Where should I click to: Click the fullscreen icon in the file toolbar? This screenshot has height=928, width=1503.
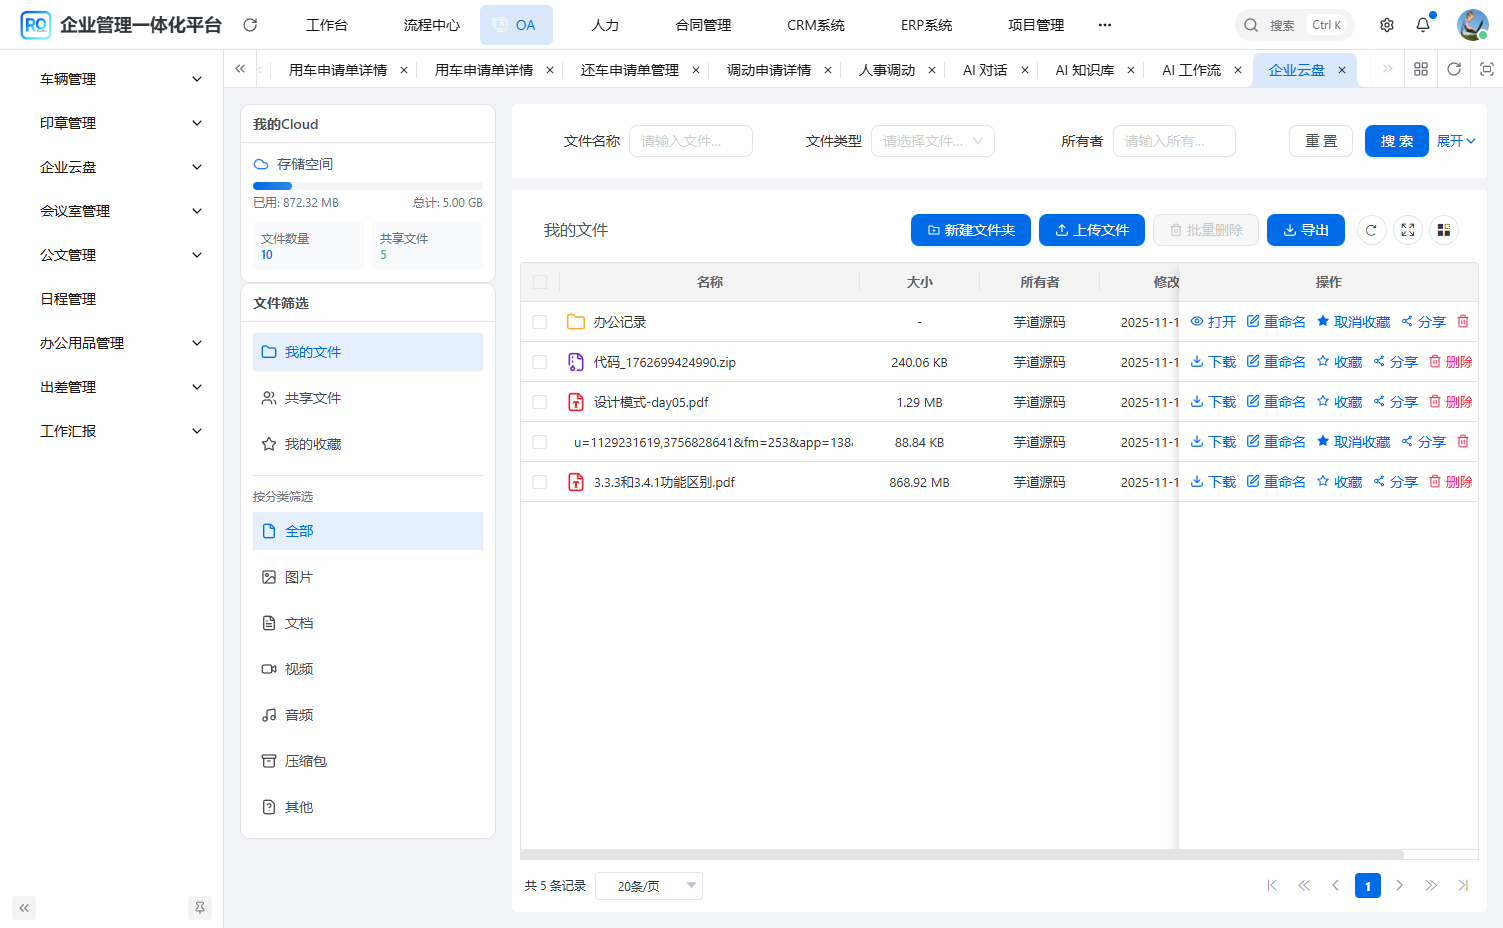click(1407, 229)
